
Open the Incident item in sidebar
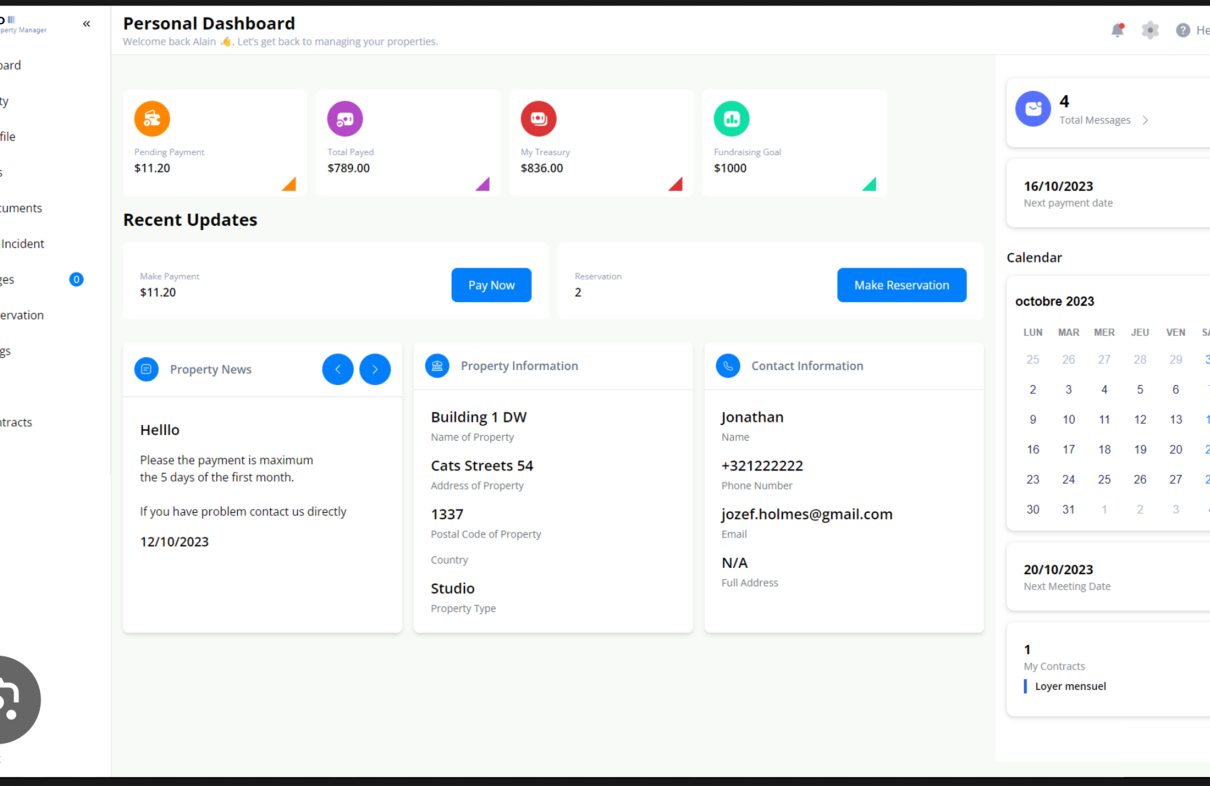[22, 243]
